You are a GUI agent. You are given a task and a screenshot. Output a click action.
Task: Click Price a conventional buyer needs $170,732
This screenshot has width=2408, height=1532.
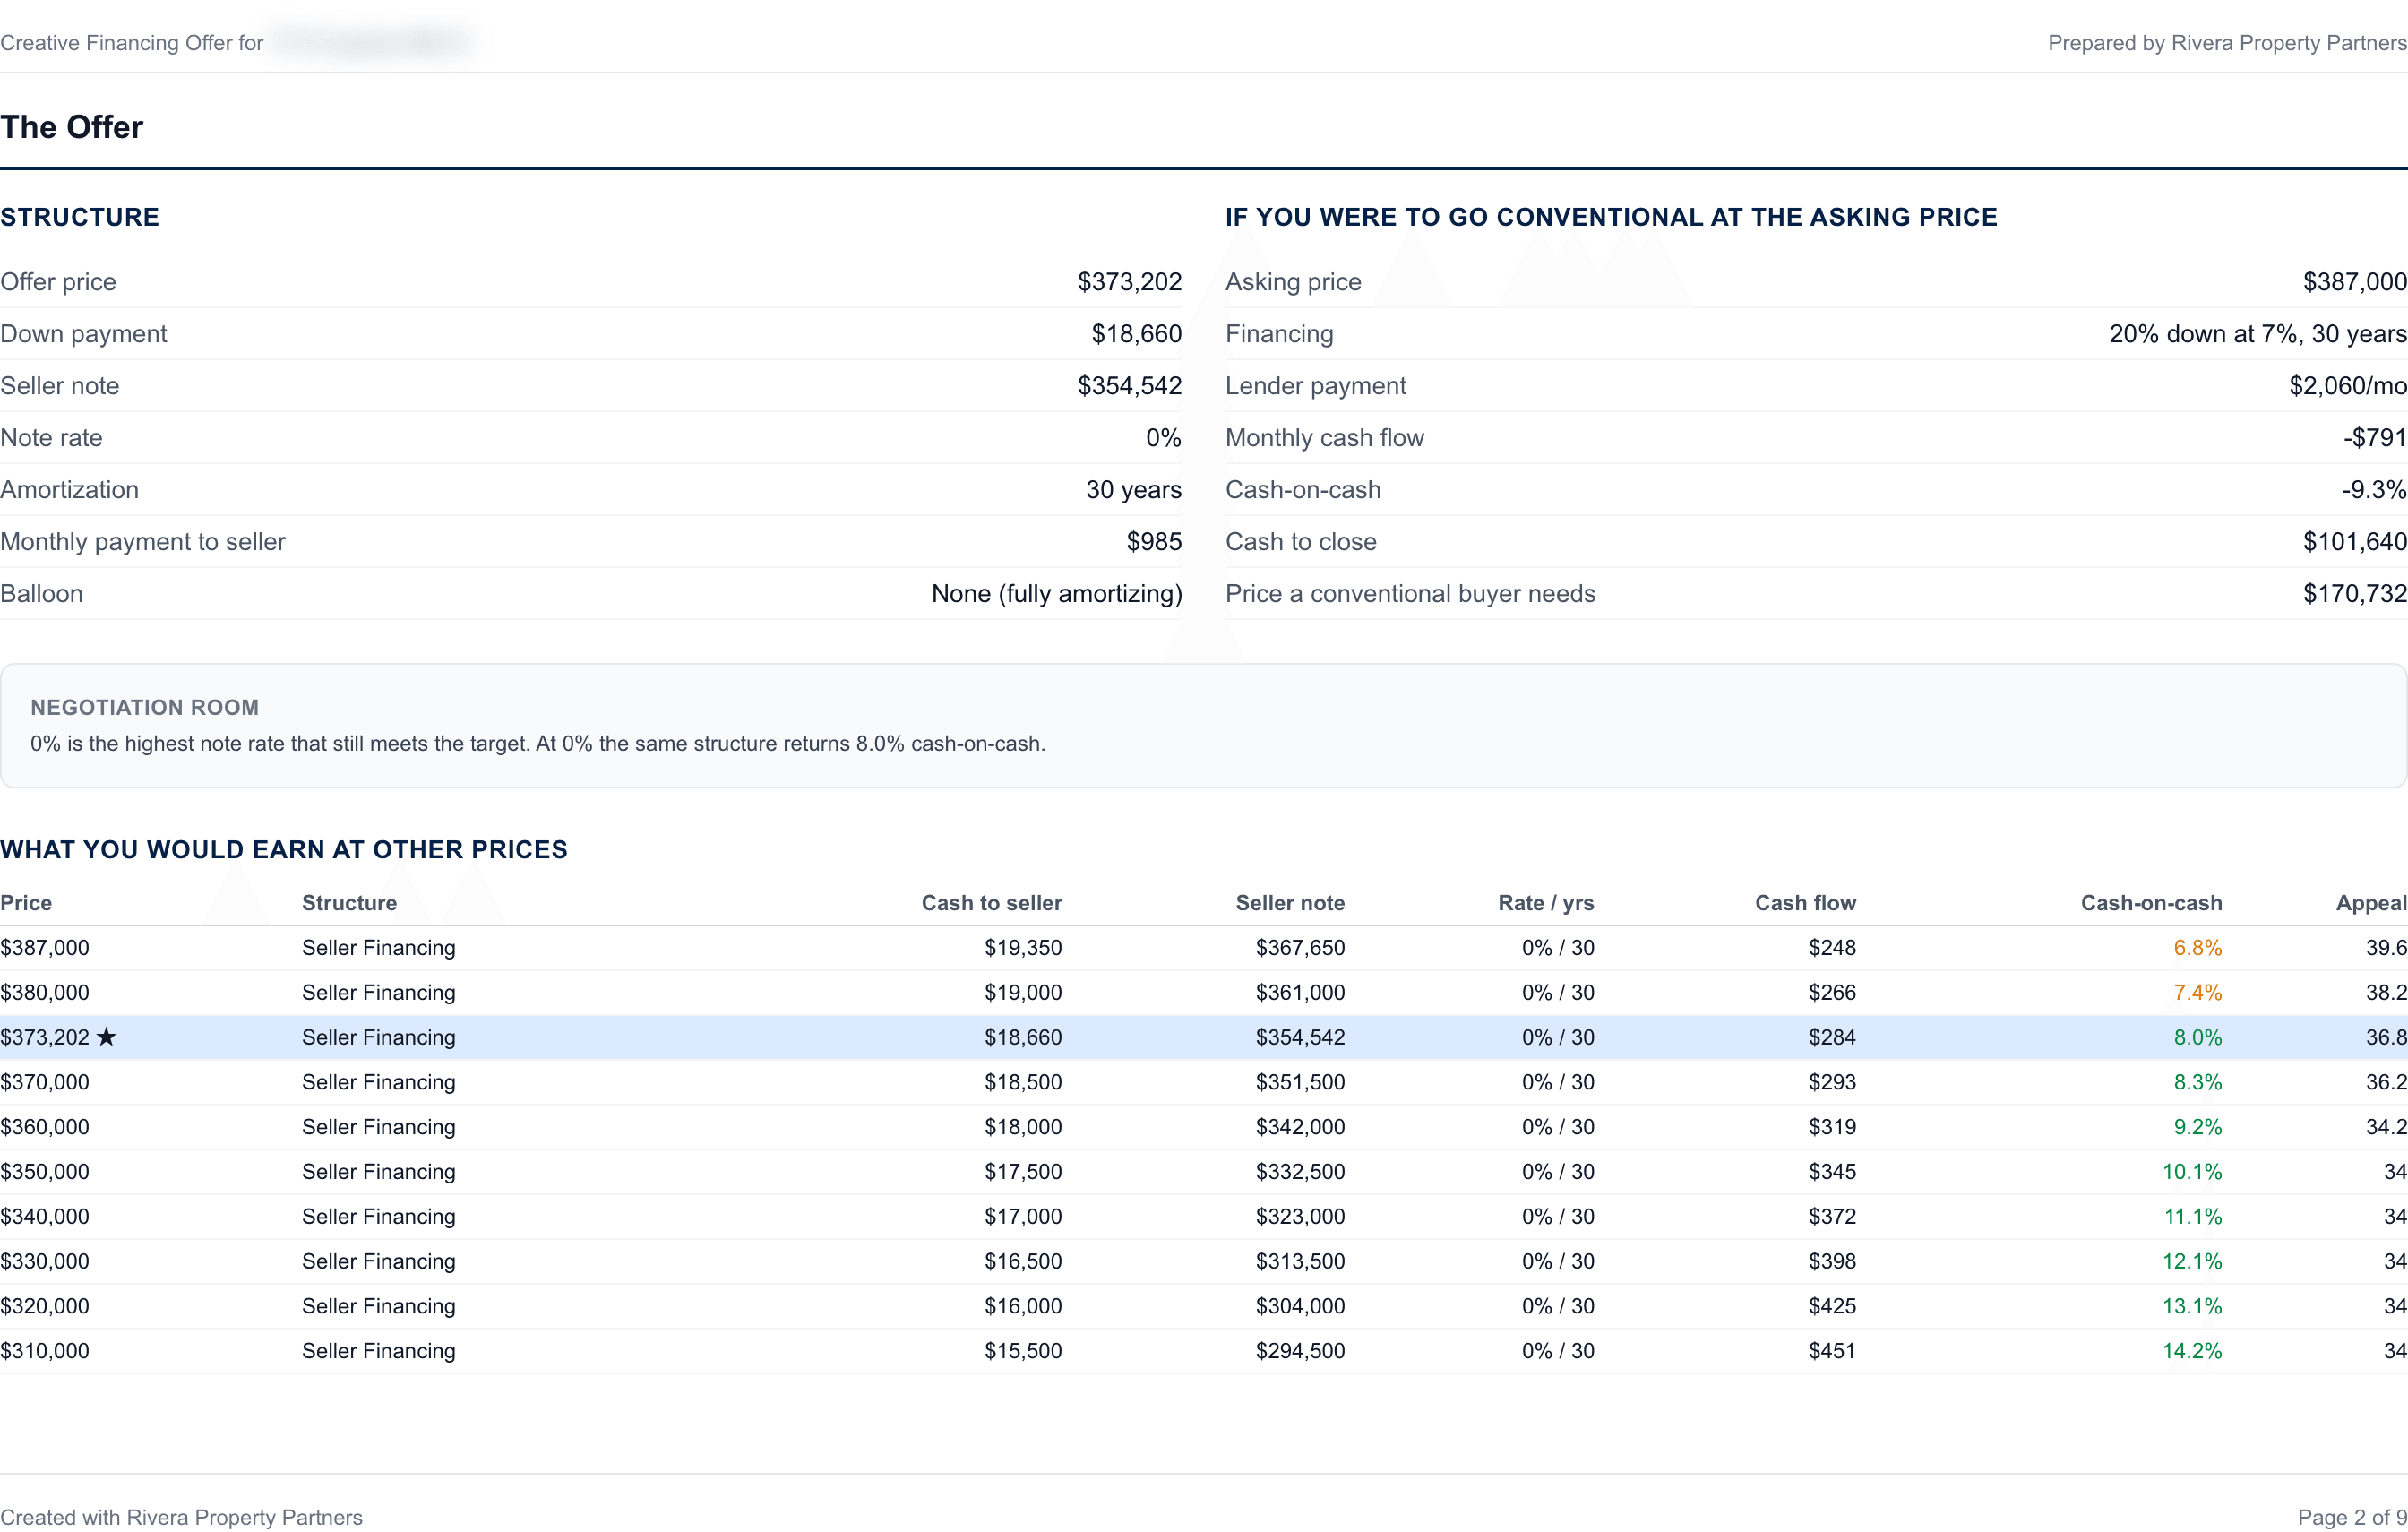[2354, 594]
